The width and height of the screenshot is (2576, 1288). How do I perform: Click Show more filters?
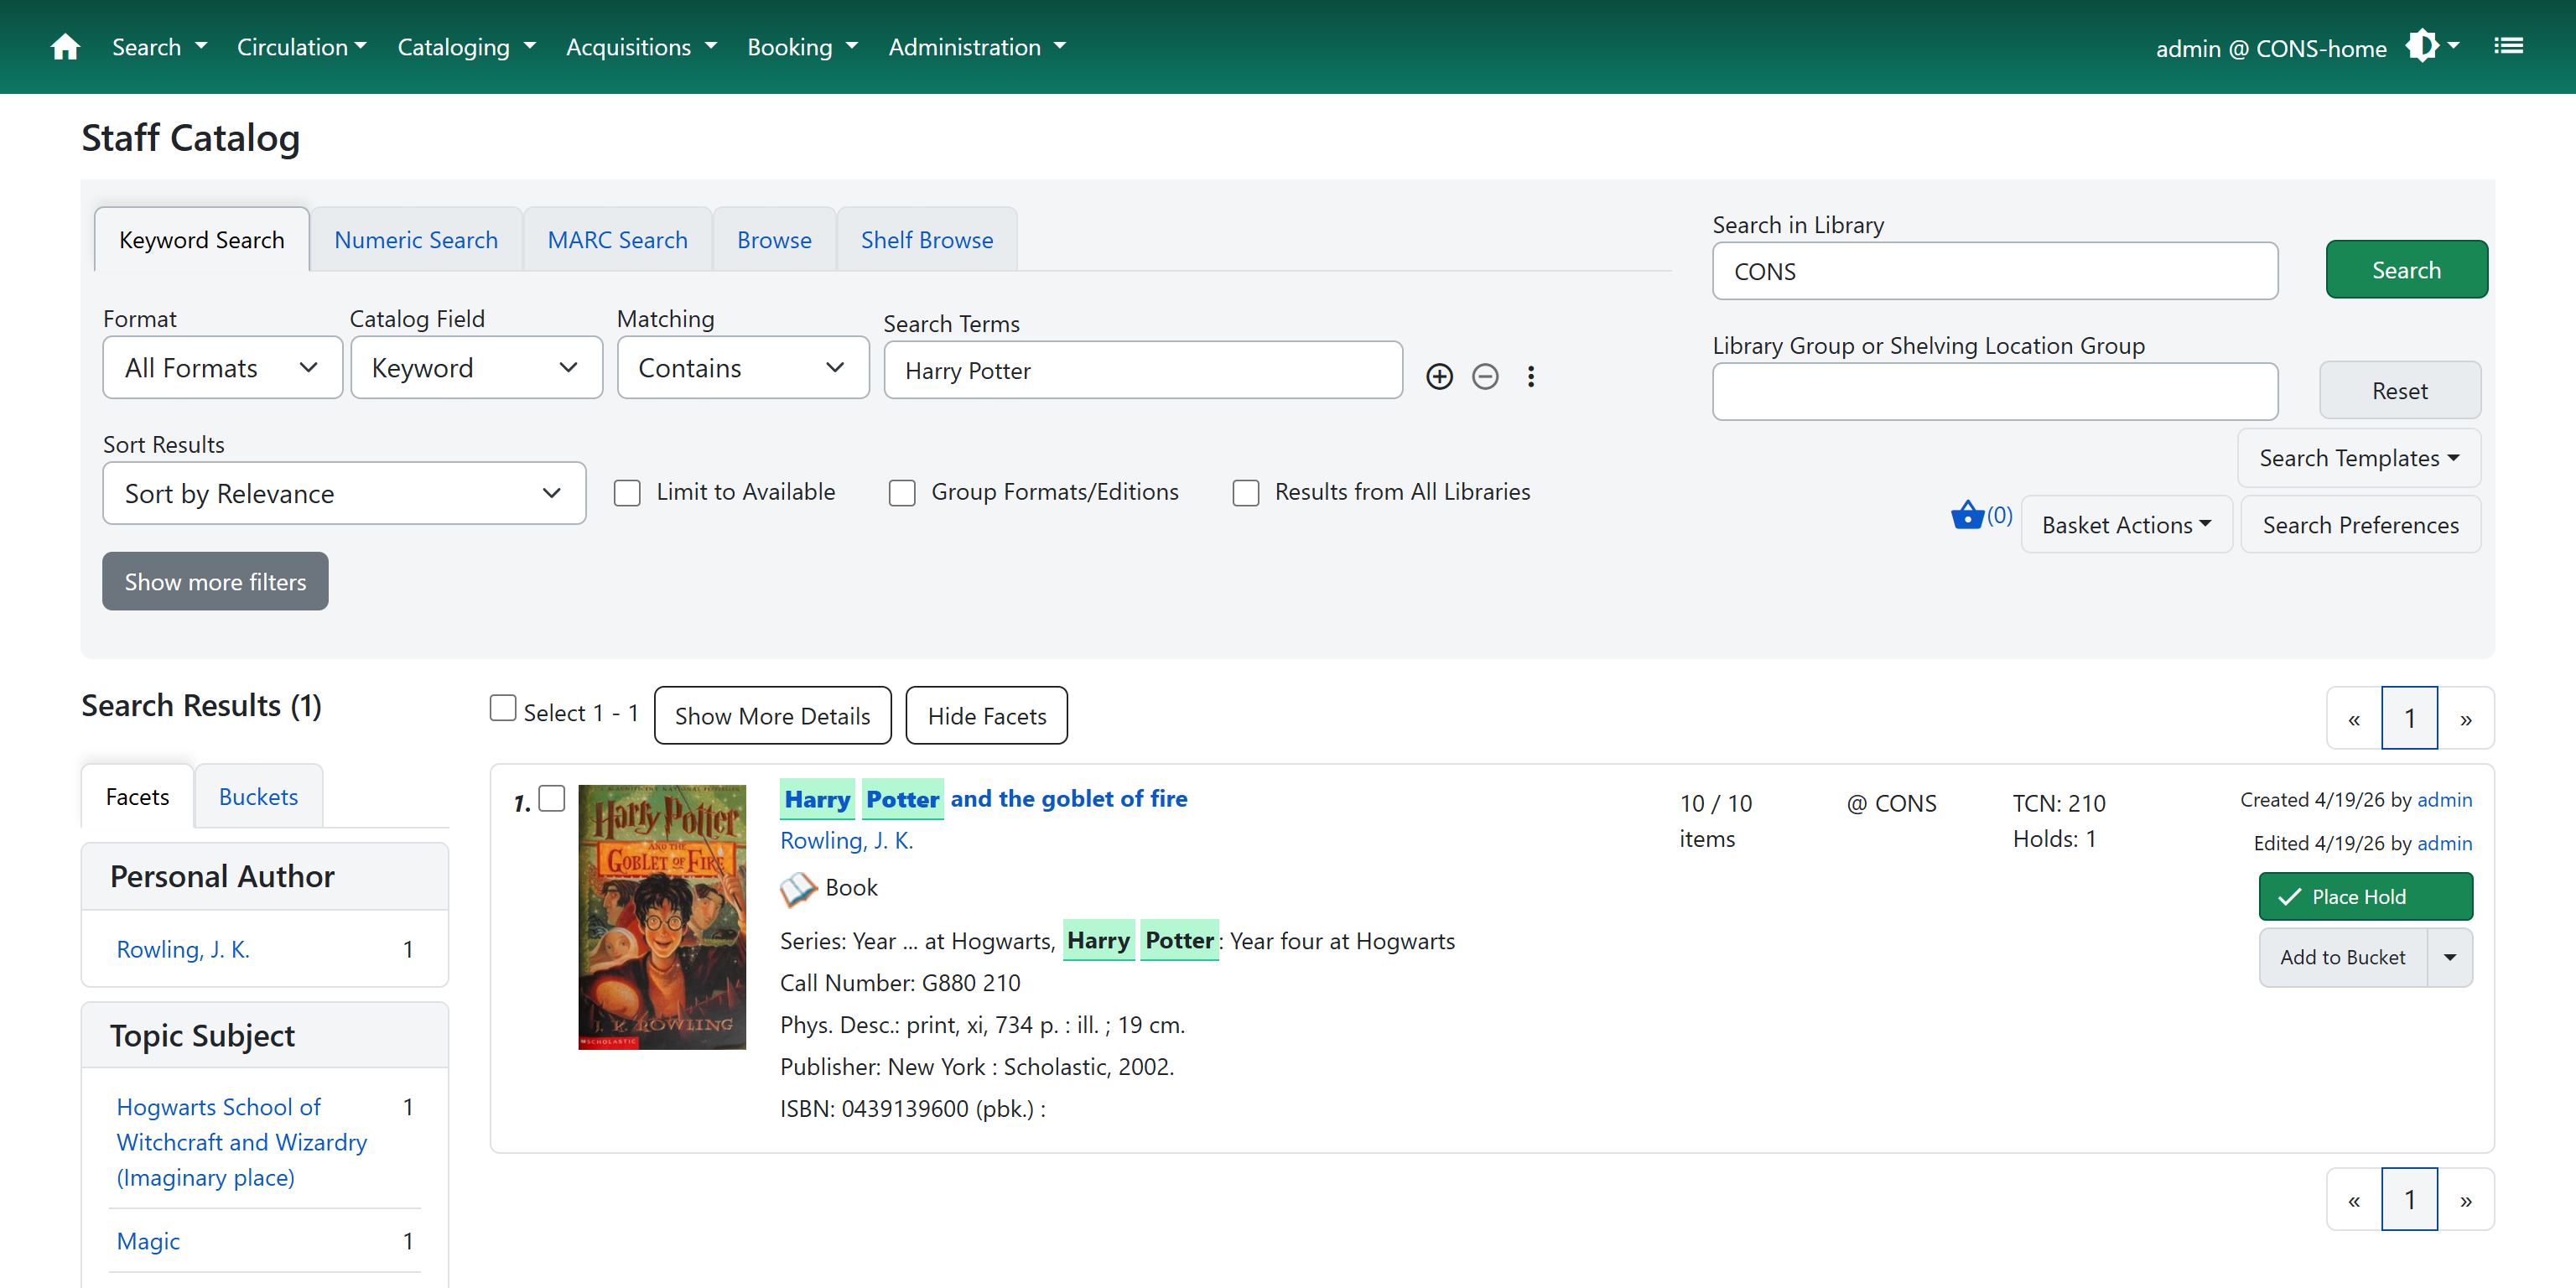tap(215, 582)
